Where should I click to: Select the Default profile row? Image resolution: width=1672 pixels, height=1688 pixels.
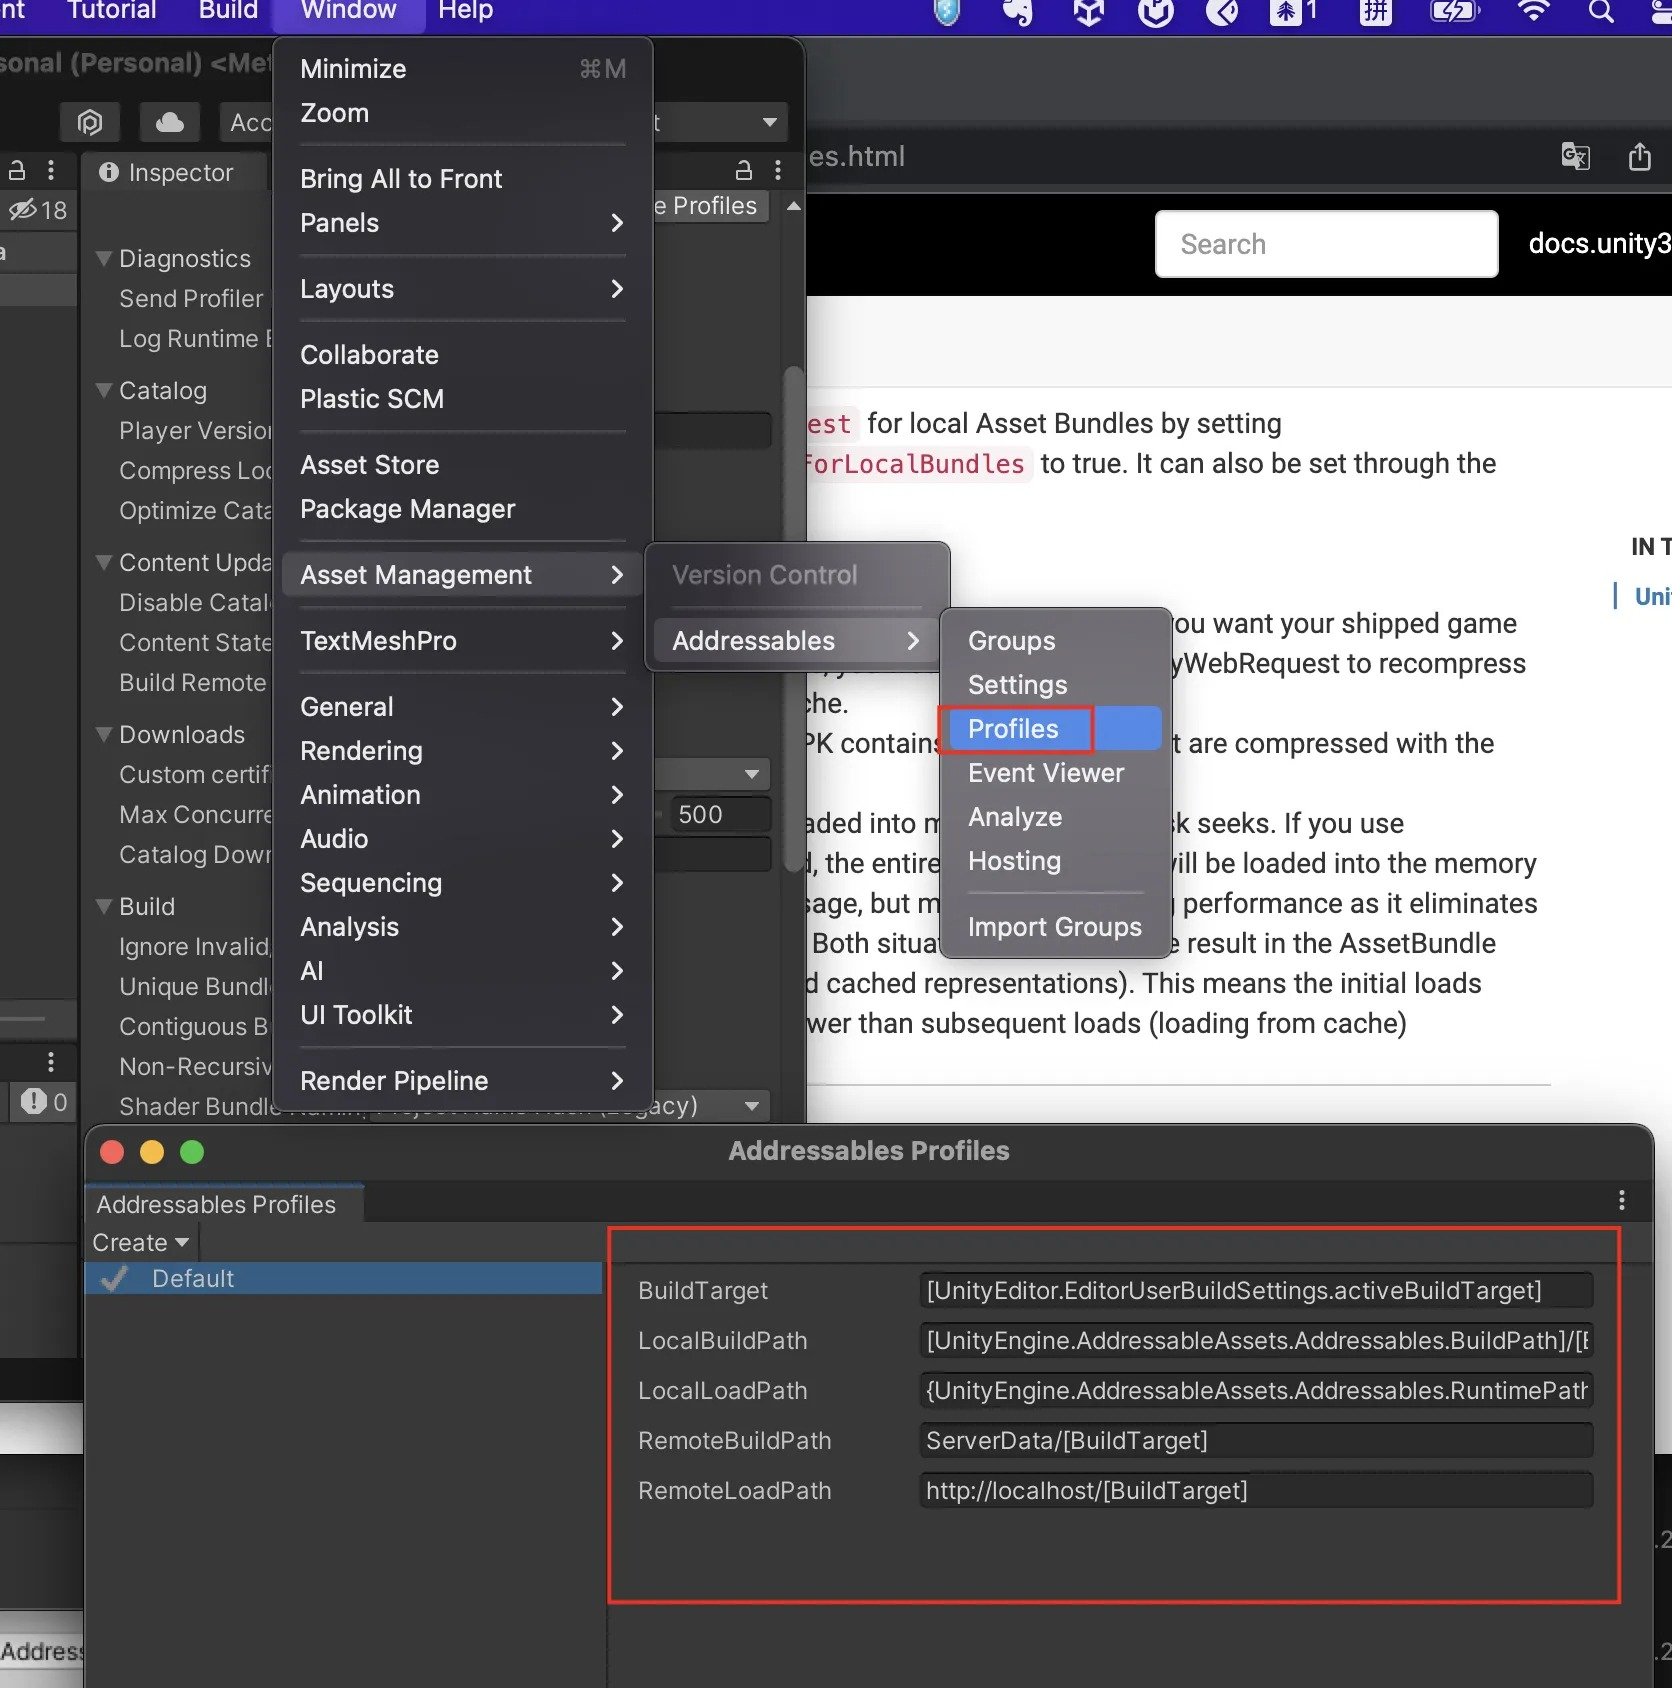click(x=344, y=1279)
